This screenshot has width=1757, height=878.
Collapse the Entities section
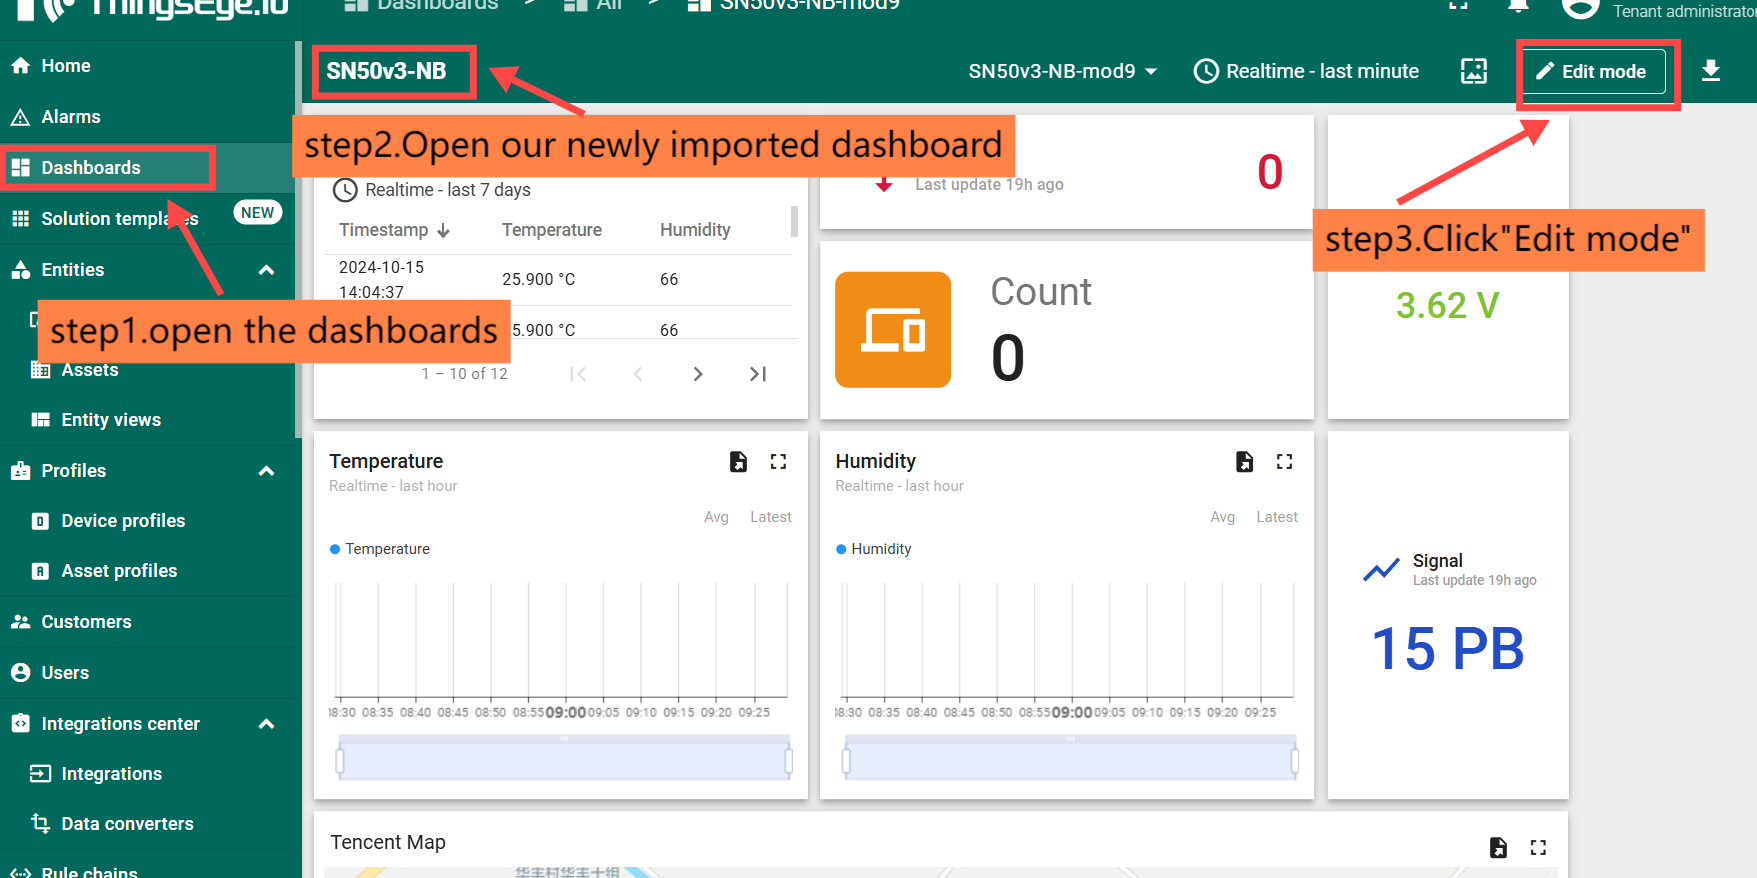(266, 270)
